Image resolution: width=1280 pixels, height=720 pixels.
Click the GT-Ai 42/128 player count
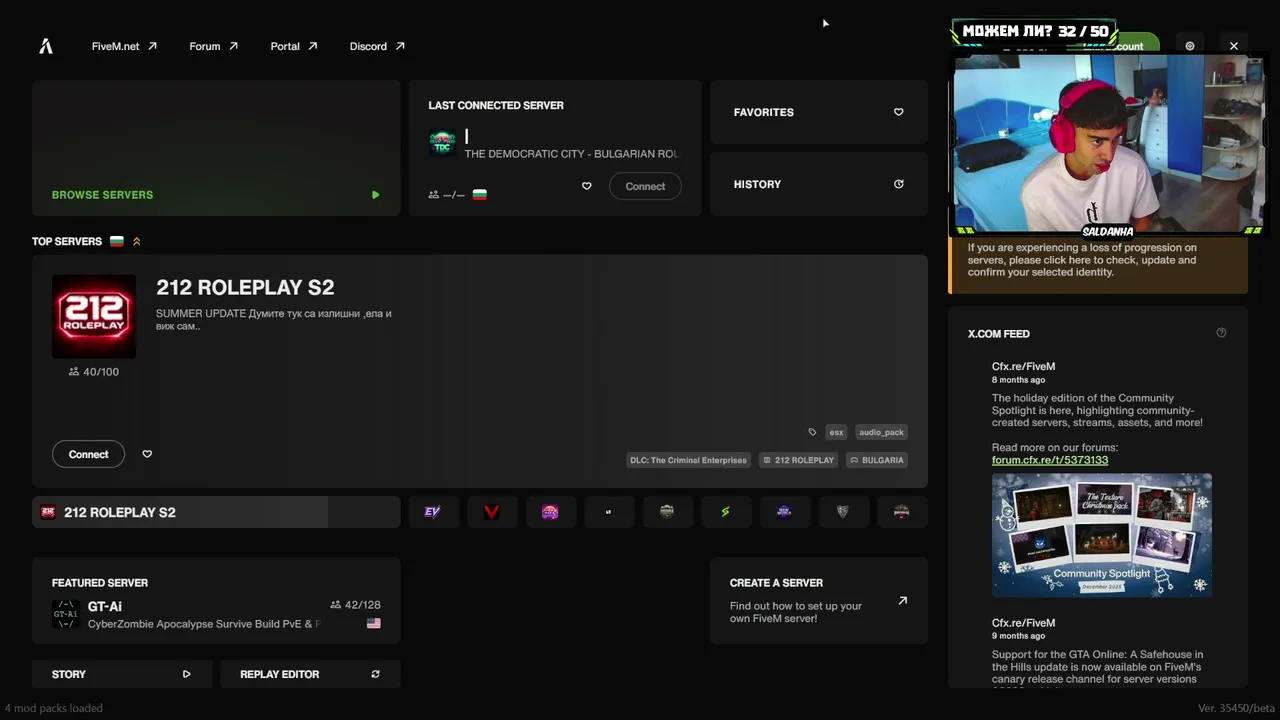pos(356,605)
